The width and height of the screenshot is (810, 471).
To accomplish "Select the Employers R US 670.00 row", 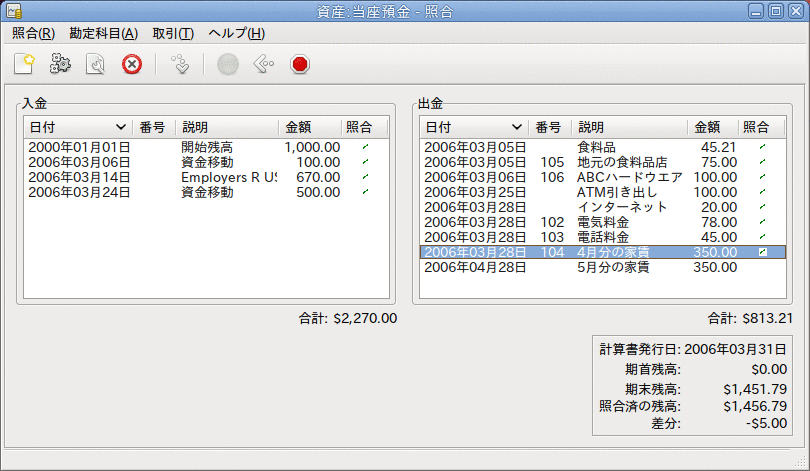I will coord(206,177).
